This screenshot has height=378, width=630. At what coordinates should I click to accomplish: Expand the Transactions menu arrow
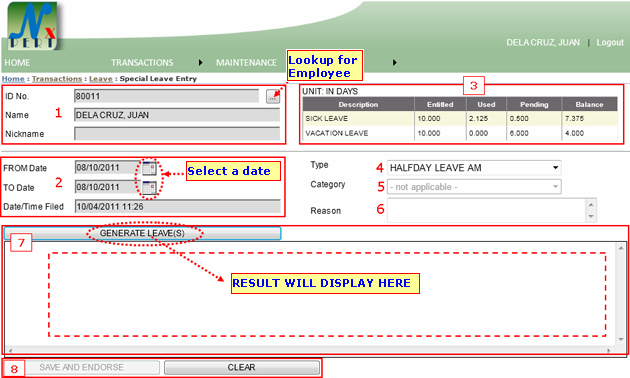point(200,63)
